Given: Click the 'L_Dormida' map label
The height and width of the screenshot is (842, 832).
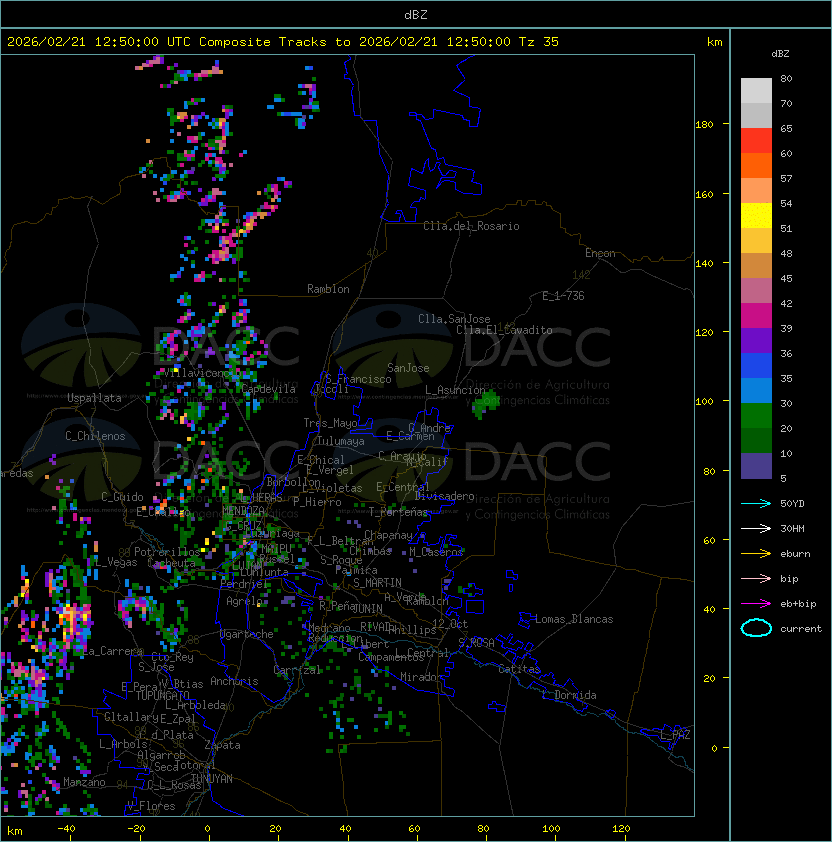Looking at the screenshot, I should [x=569, y=695].
